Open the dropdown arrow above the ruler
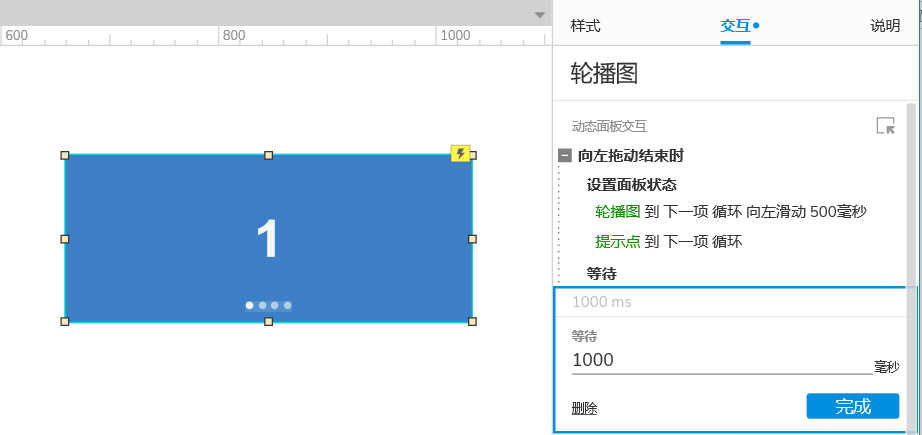This screenshot has width=922, height=435. coord(540,15)
